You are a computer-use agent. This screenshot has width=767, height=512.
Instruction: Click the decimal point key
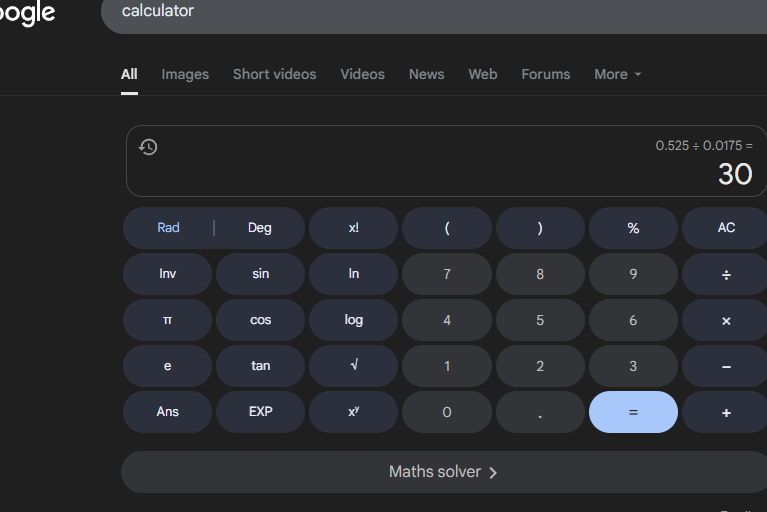[x=540, y=412]
